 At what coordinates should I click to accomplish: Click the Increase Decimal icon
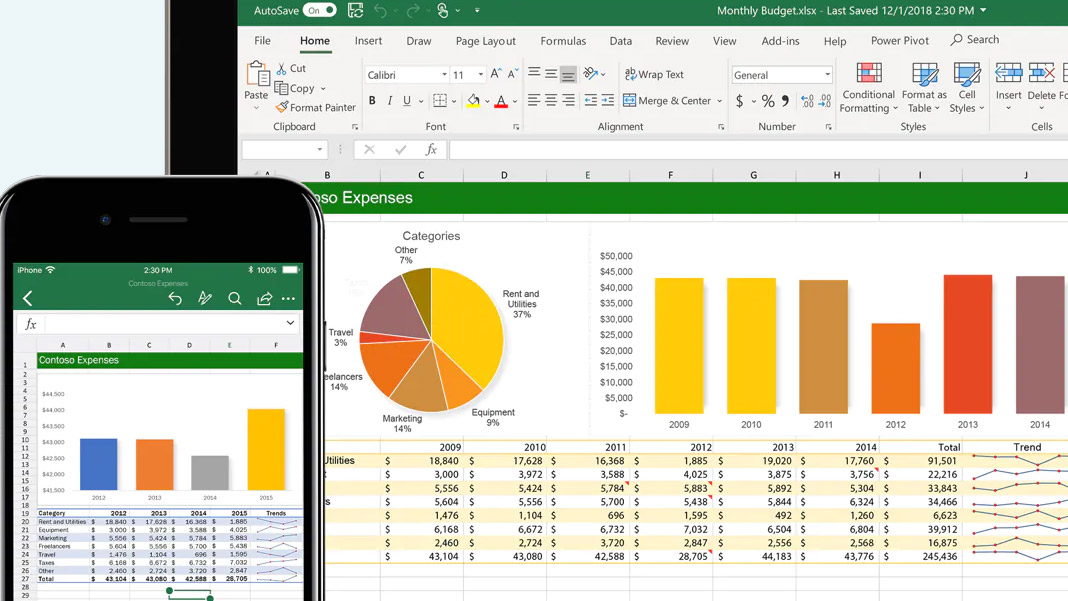click(x=807, y=101)
